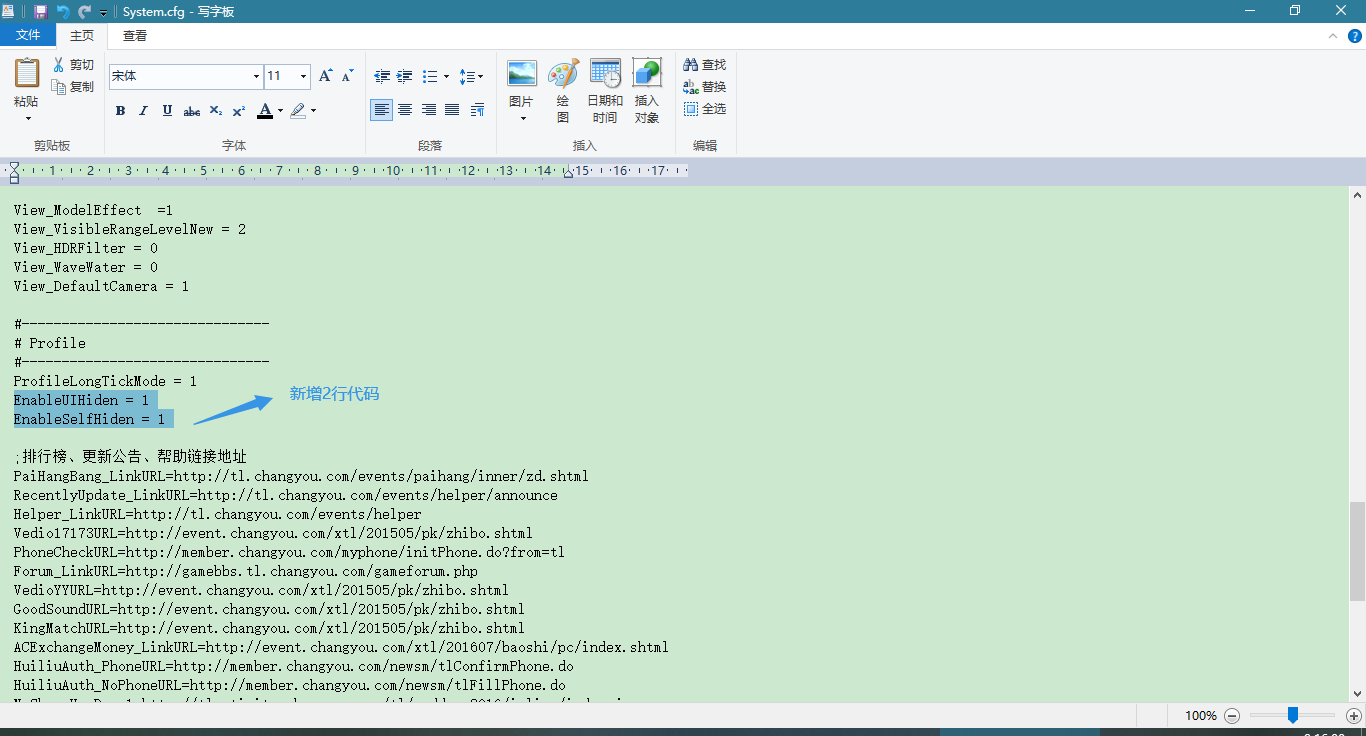The width and height of the screenshot is (1366, 736).
Task: Open the paragraph settings dialog icon
Action: click(x=477, y=110)
